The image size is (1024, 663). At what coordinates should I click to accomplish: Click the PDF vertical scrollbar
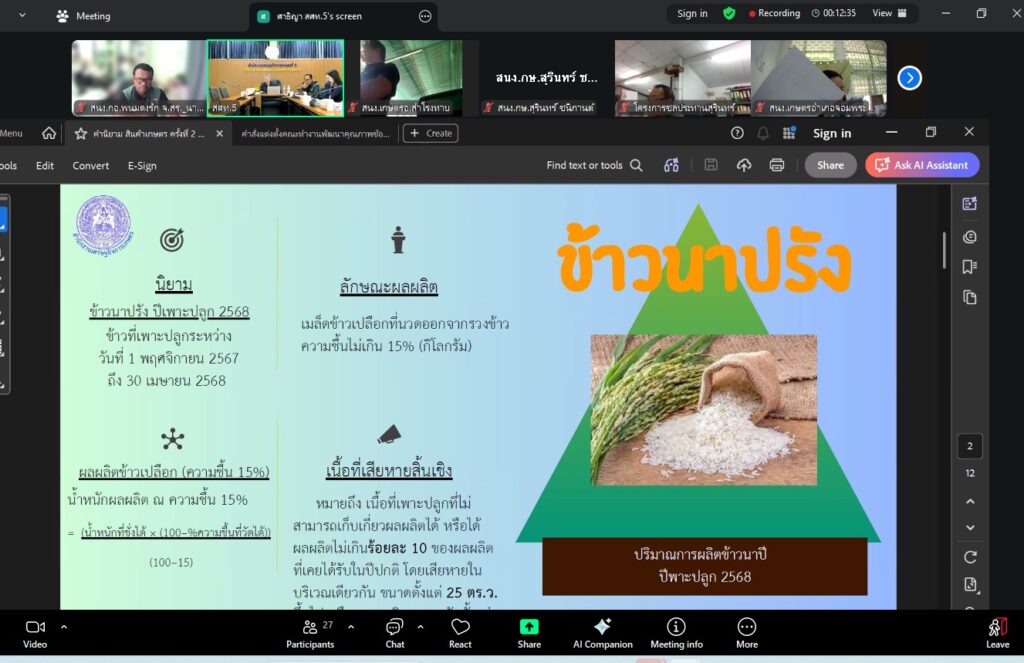[x=944, y=250]
